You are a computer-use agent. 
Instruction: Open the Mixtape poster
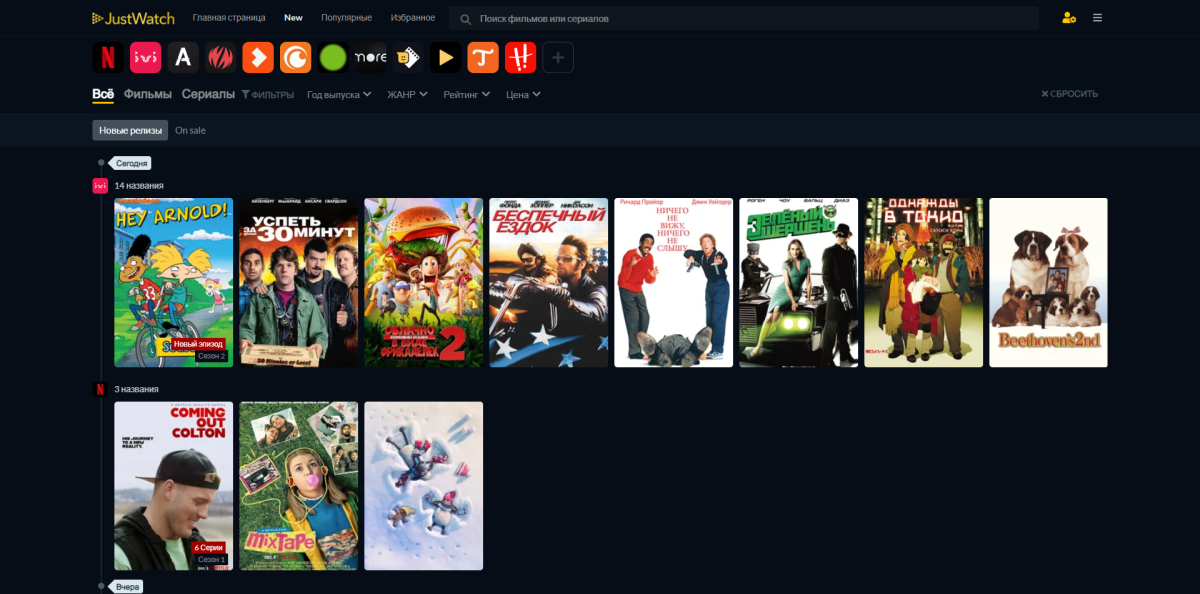(299, 486)
